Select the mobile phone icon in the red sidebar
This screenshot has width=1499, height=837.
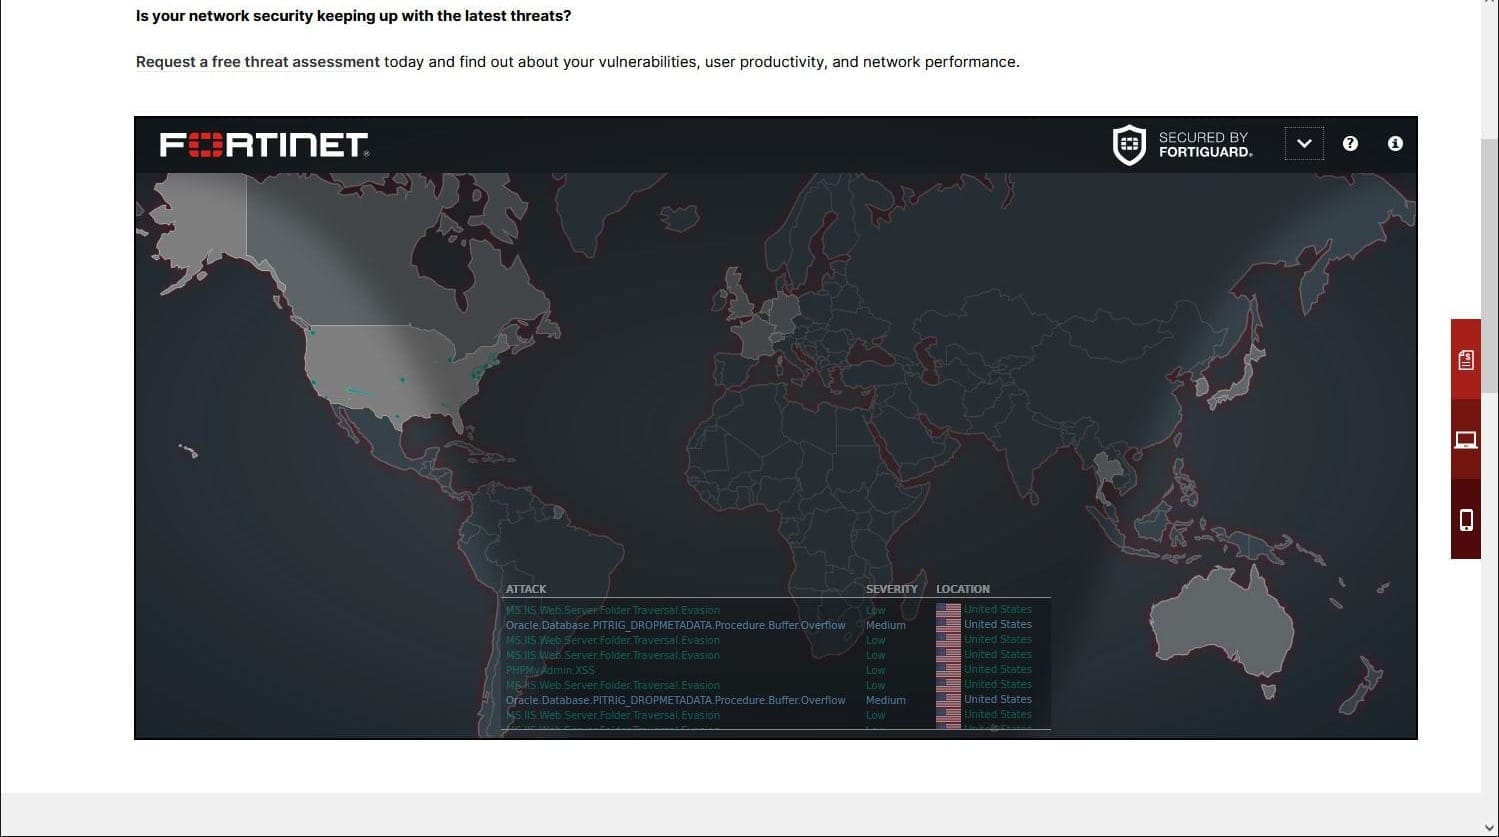coord(1466,519)
